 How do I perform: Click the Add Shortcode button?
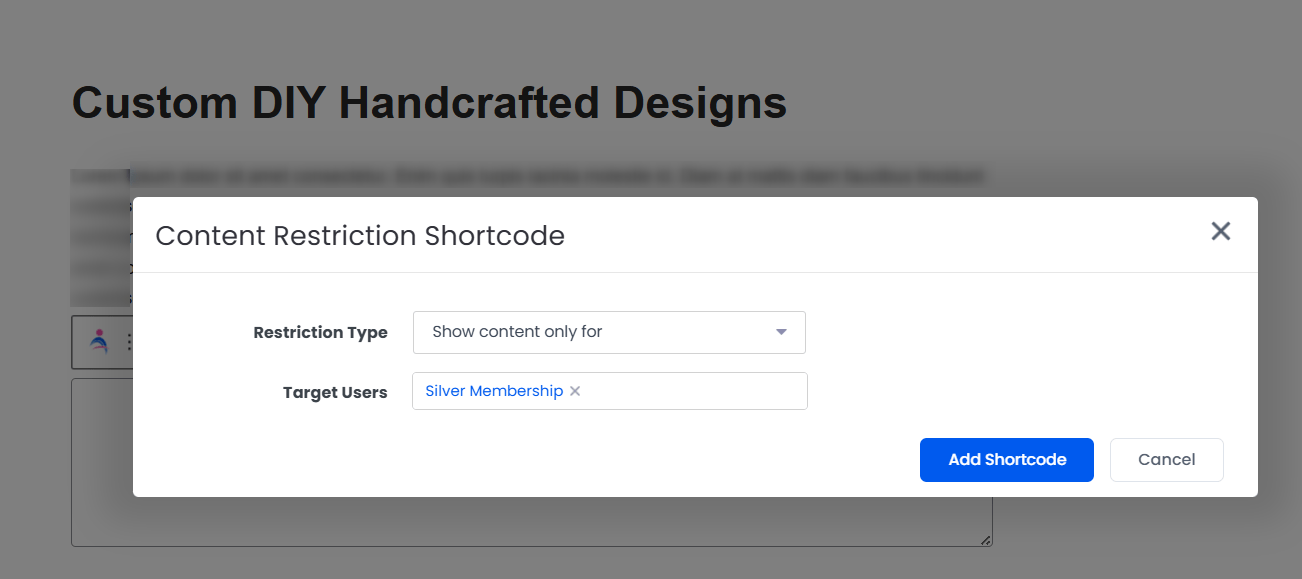(x=1007, y=460)
